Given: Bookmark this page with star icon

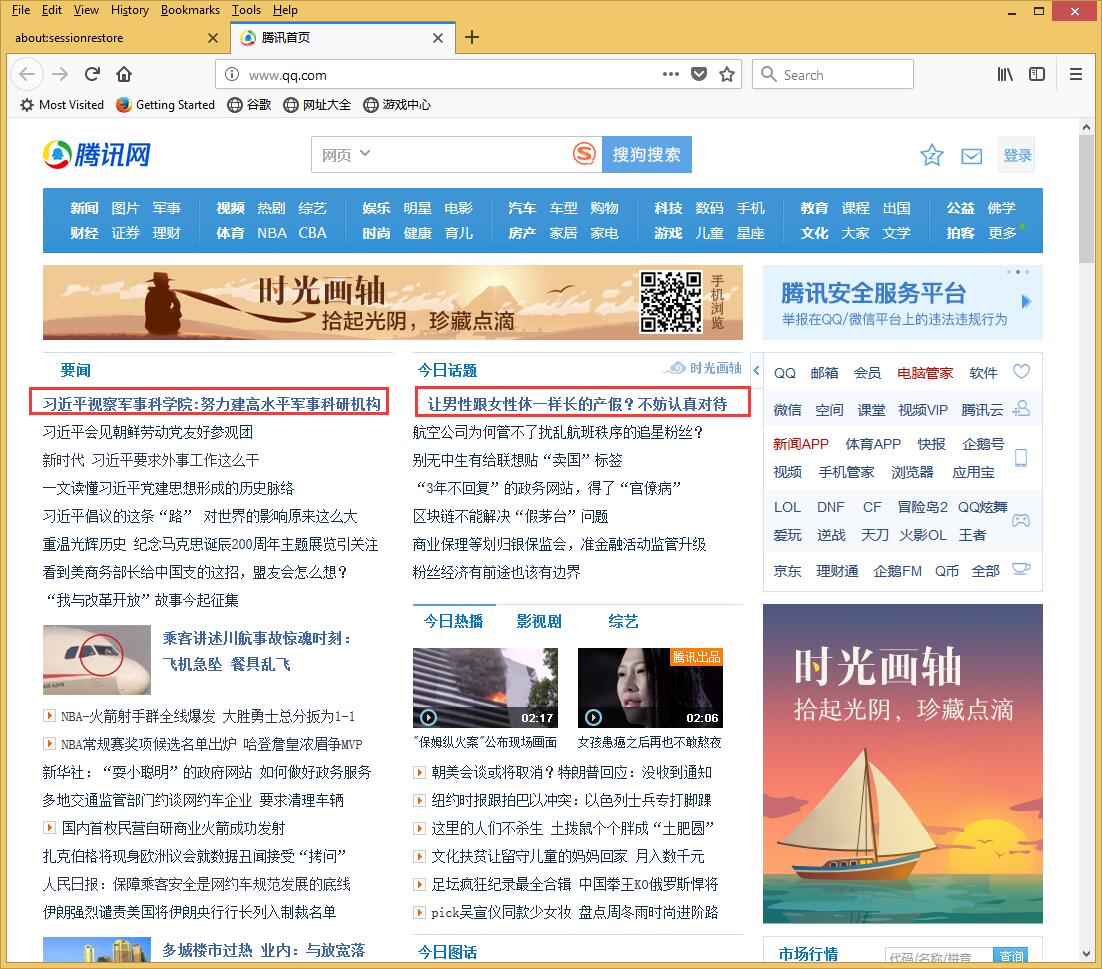Looking at the screenshot, I should [727, 74].
